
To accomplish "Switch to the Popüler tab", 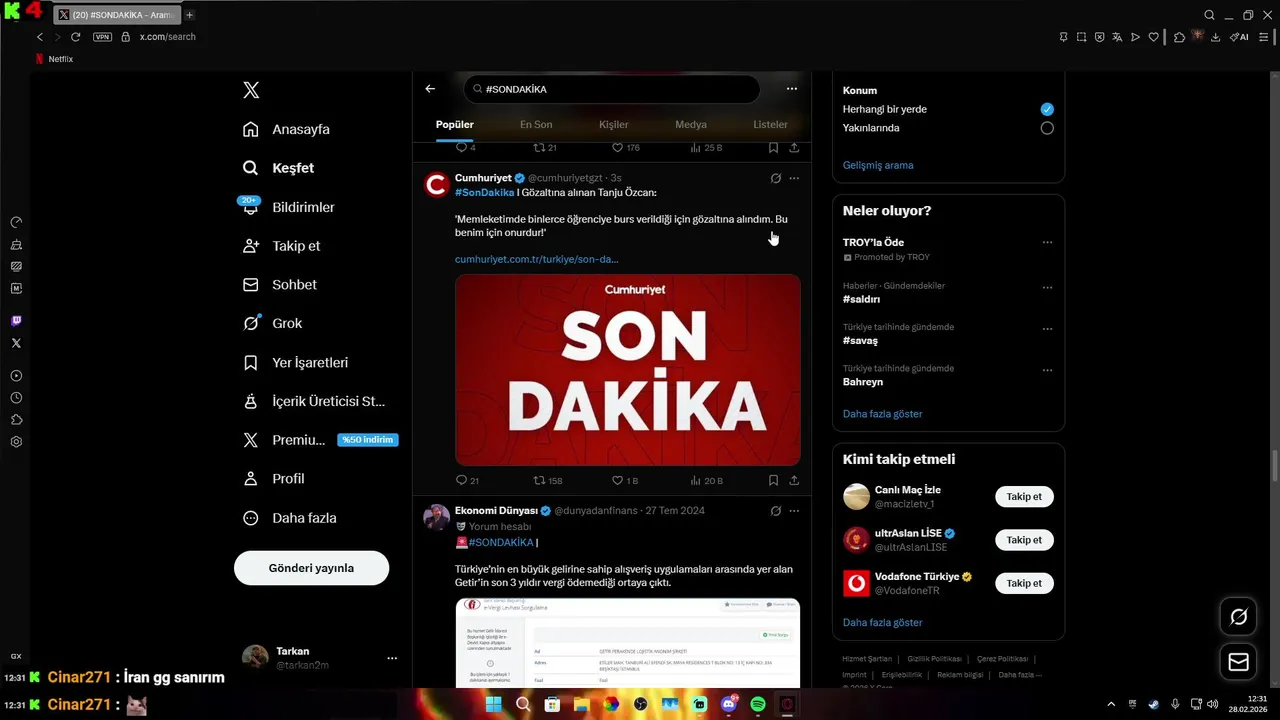I will (455, 125).
